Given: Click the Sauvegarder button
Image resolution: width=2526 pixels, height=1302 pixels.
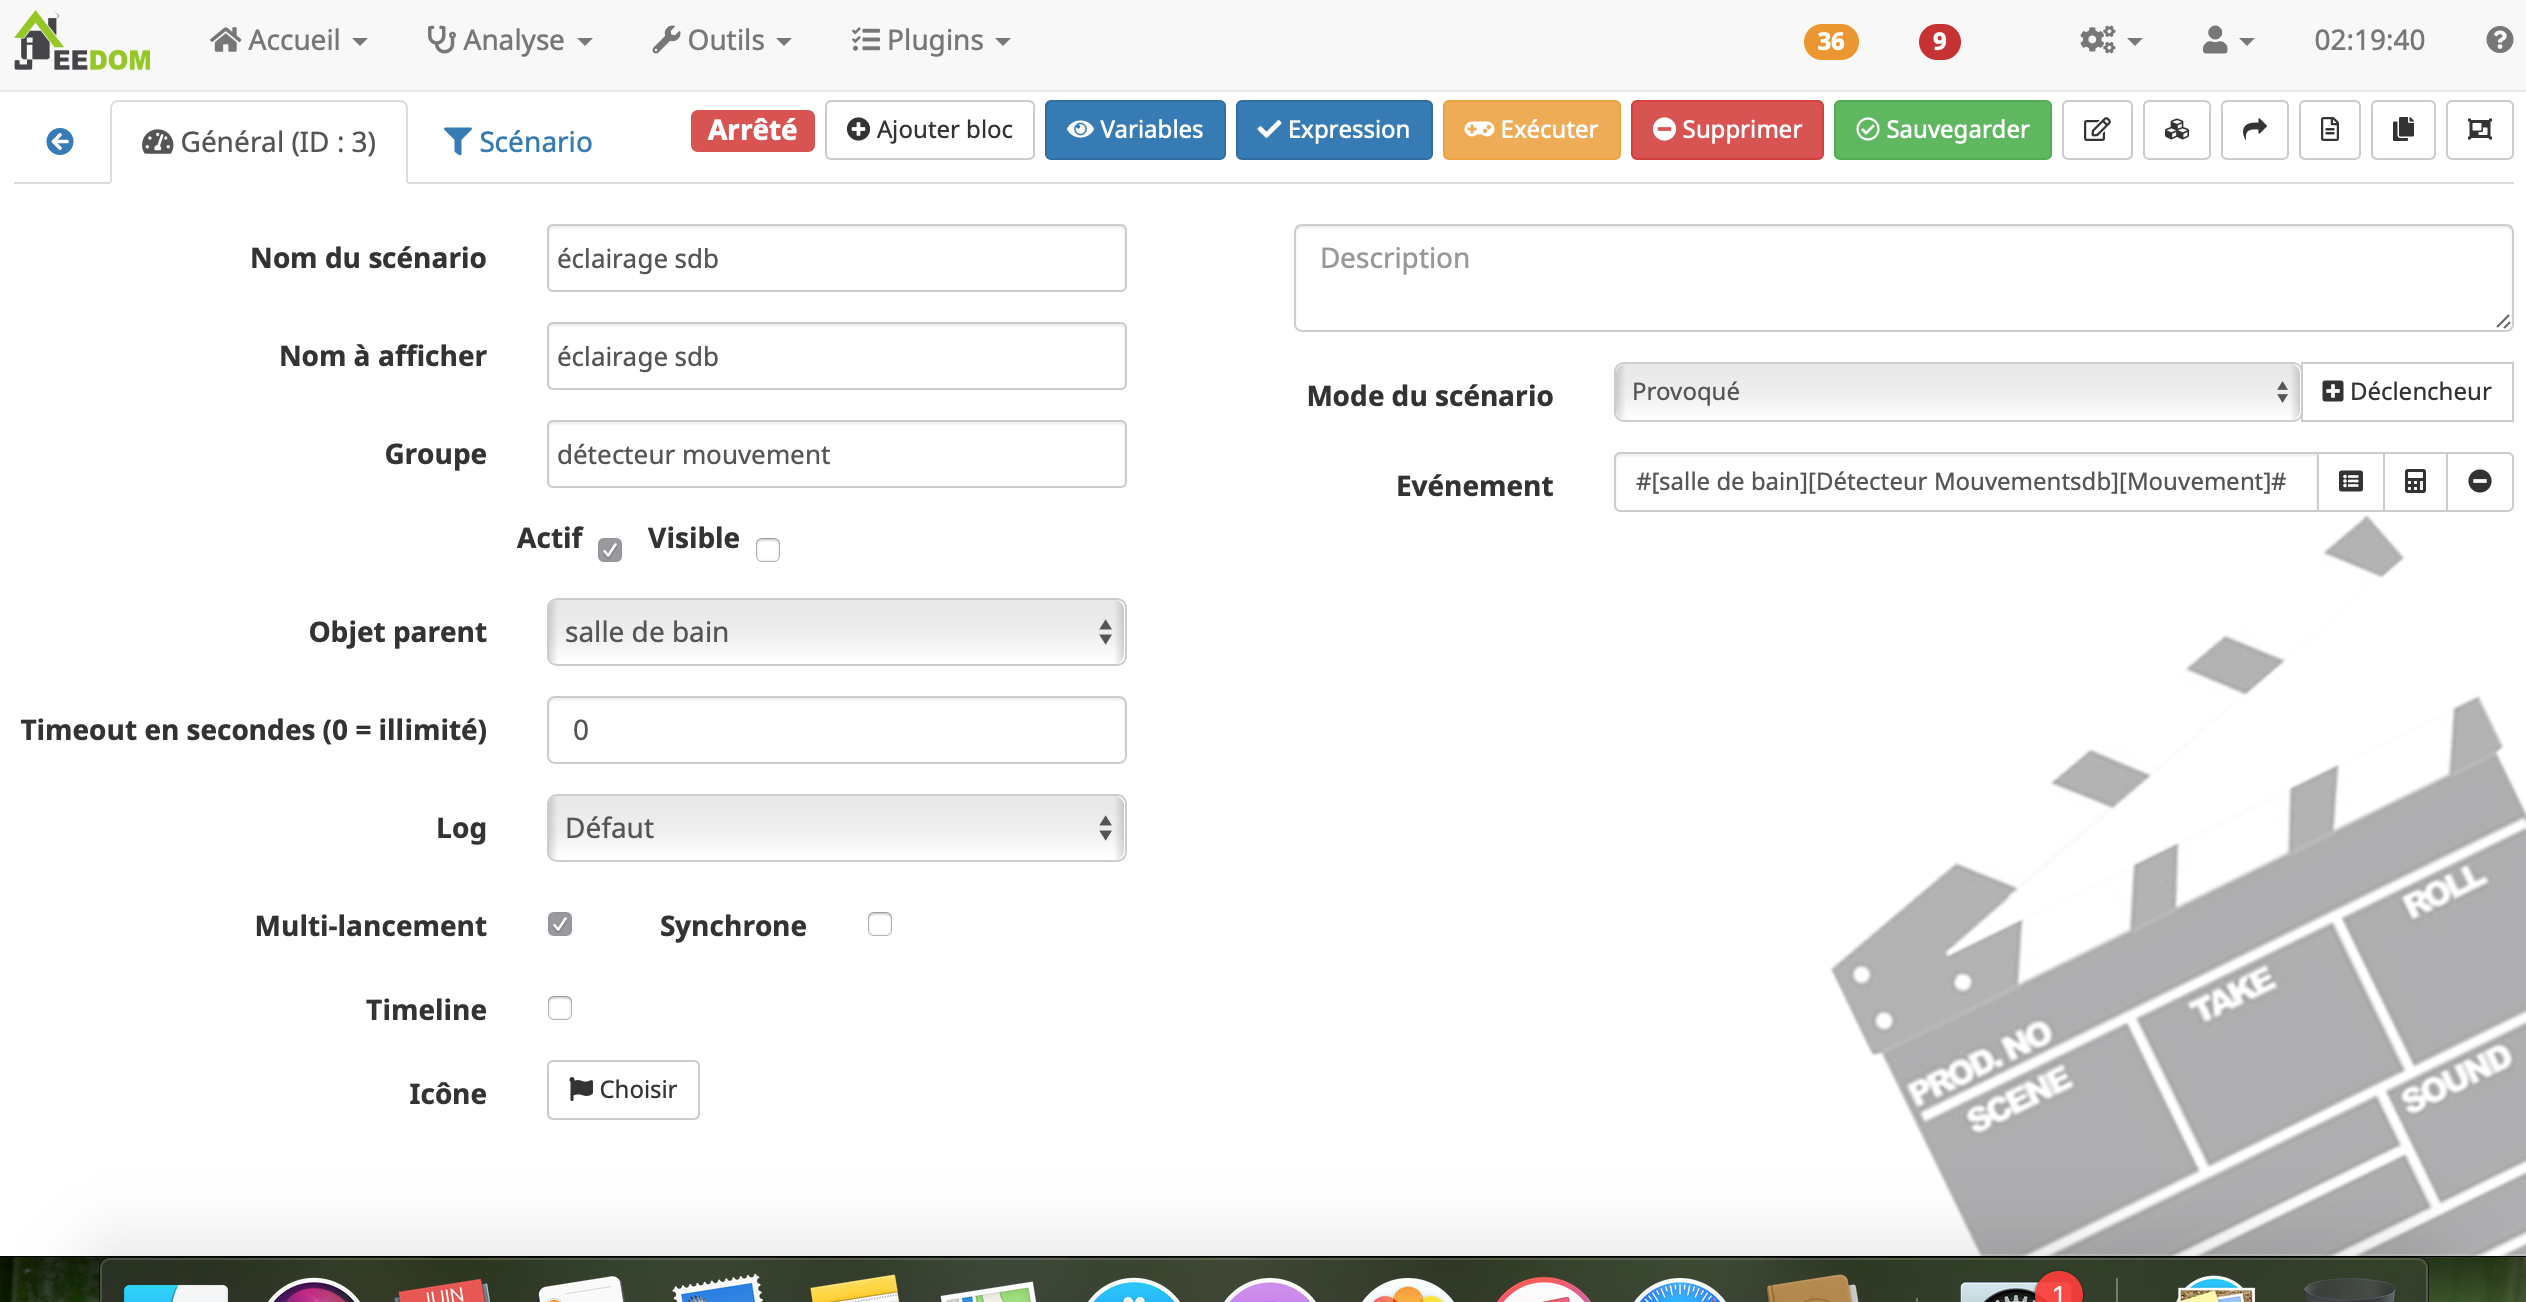Looking at the screenshot, I should [x=1942, y=129].
